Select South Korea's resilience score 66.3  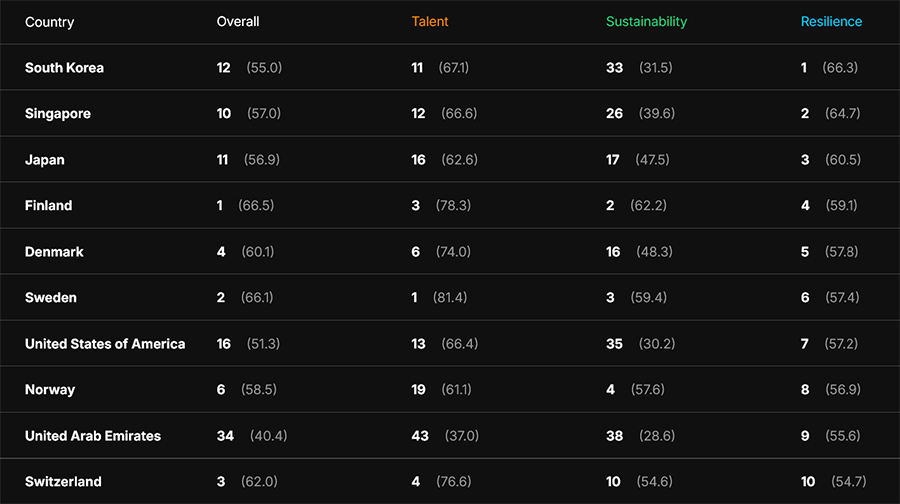click(x=840, y=68)
